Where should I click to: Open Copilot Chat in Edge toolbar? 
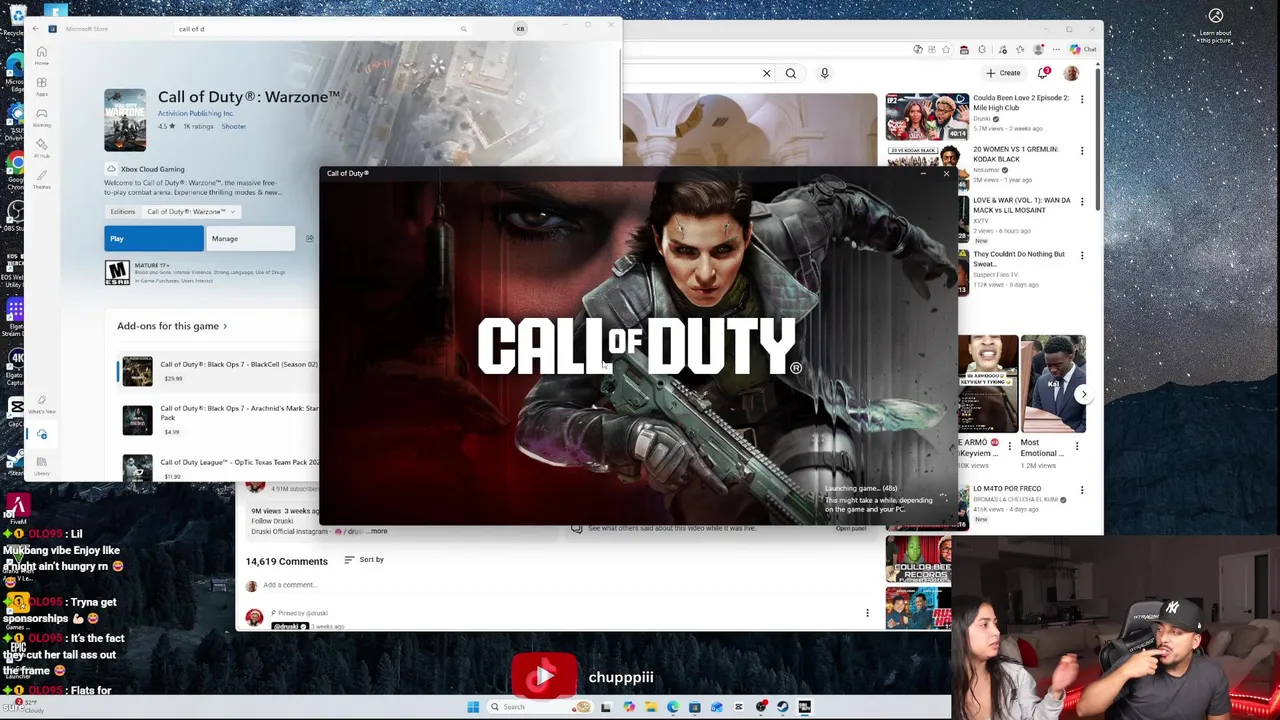point(1083,49)
